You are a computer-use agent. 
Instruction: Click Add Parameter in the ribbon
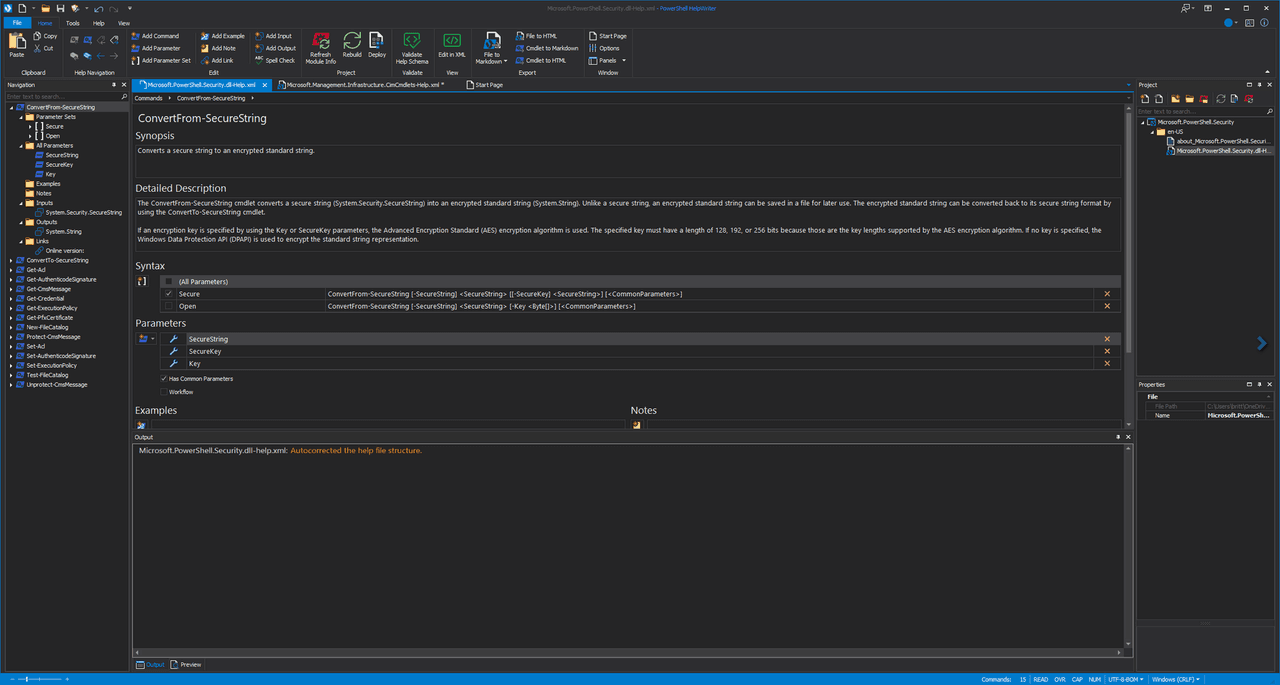pyautogui.click(x=156, y=48)
